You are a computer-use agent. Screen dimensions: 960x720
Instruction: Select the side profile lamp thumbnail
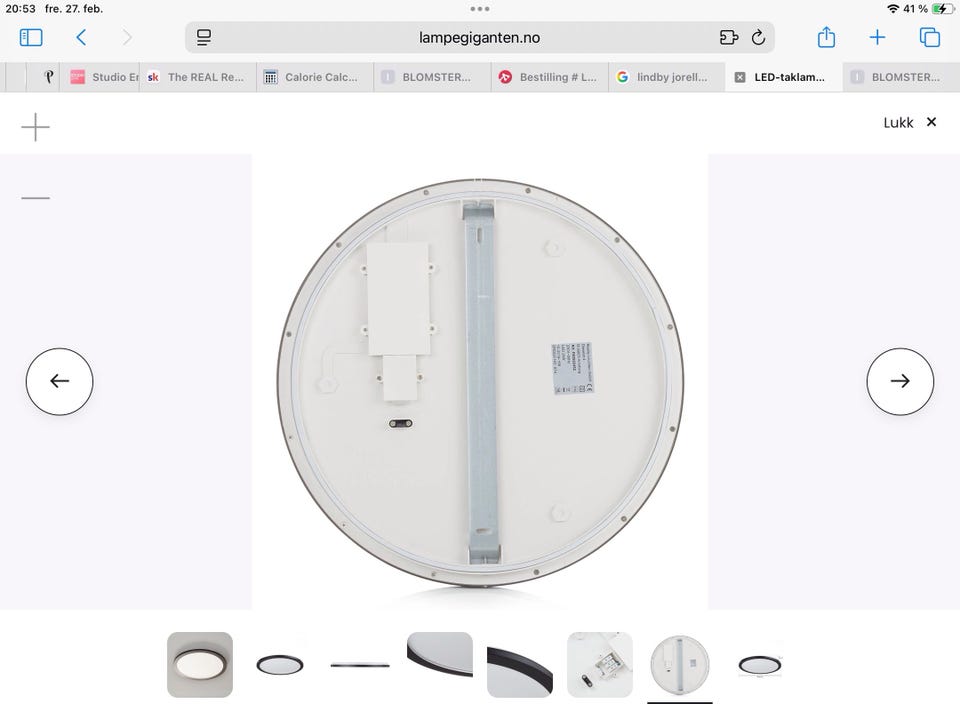pos(360,664)
